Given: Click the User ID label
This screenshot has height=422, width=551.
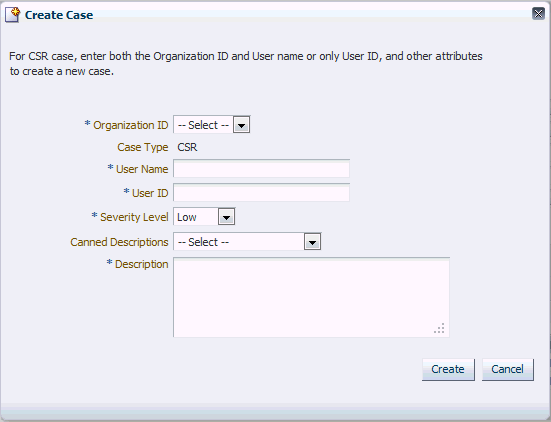Looking at the screenshot, I should tap(150, 193).
